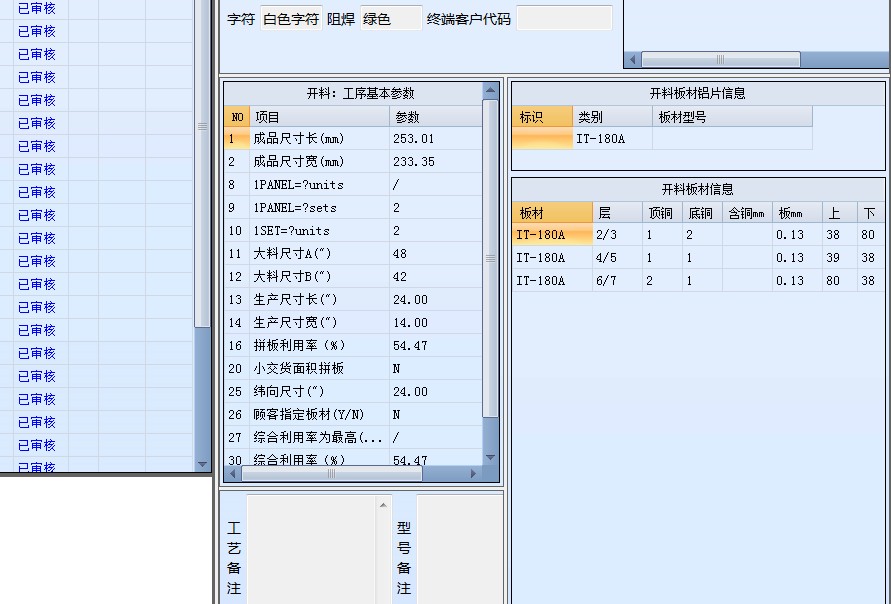Select the IT-180A row with layer 2/3
891x604 pixels.
tap(698, 235)
